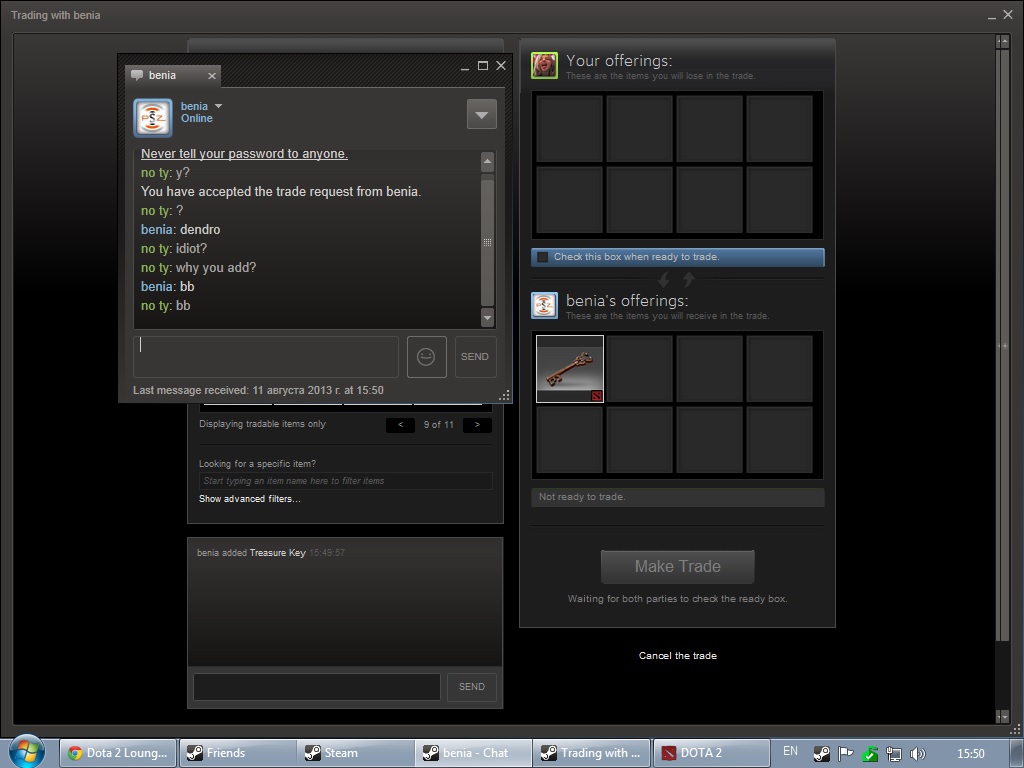
Task: Open the chat options dropdown button
Action: click(482, 114)
